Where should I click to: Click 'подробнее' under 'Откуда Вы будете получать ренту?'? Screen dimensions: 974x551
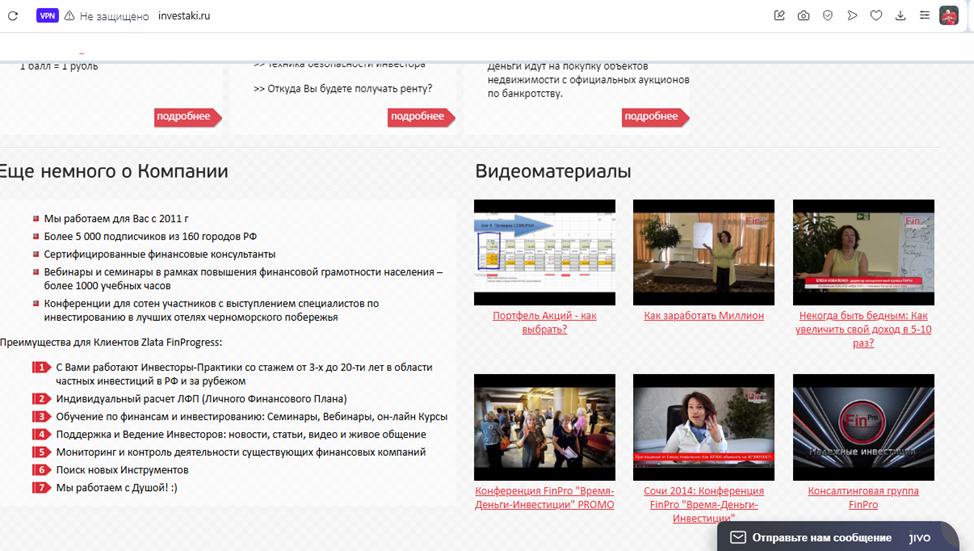click(x=421, y=117)
